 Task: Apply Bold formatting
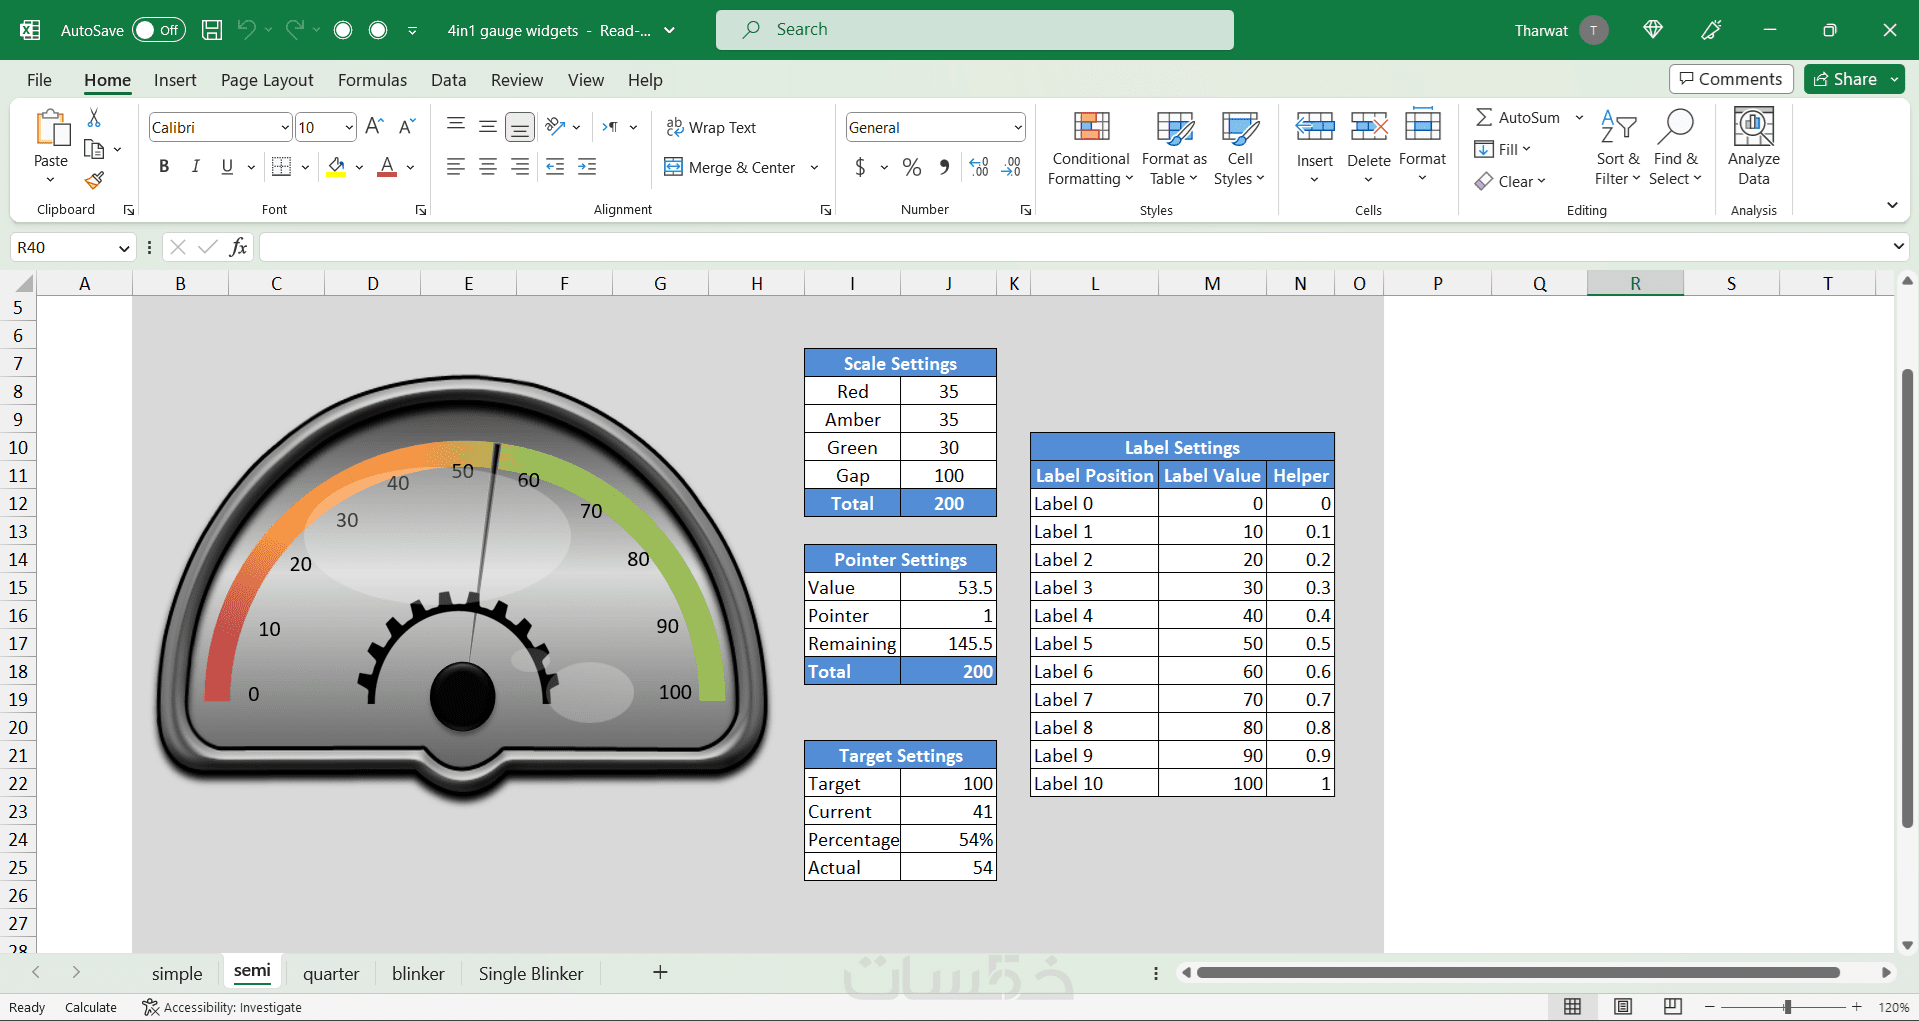coord(164,167)
